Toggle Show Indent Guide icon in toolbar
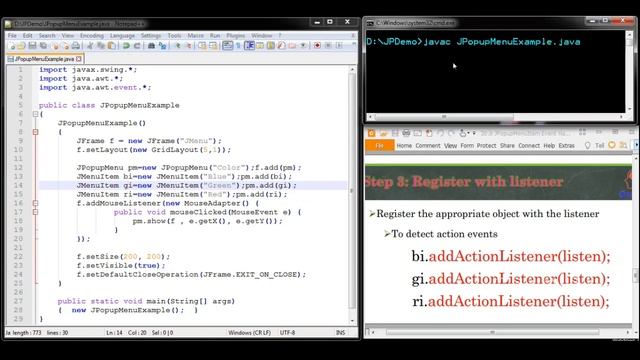Viewport: 640px width, 360px height. pos(250,46)
